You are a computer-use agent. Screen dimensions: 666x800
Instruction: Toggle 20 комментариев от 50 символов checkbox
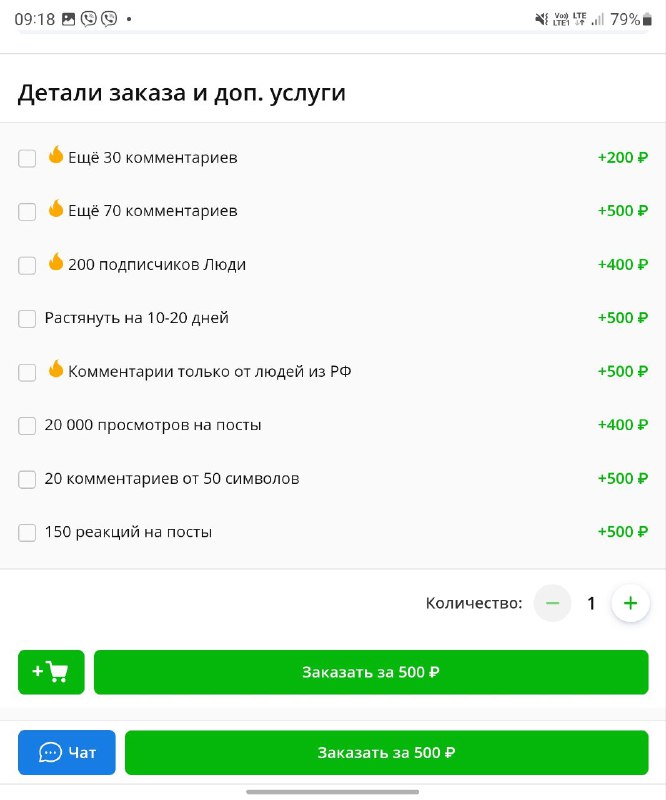tap(27, 479)
